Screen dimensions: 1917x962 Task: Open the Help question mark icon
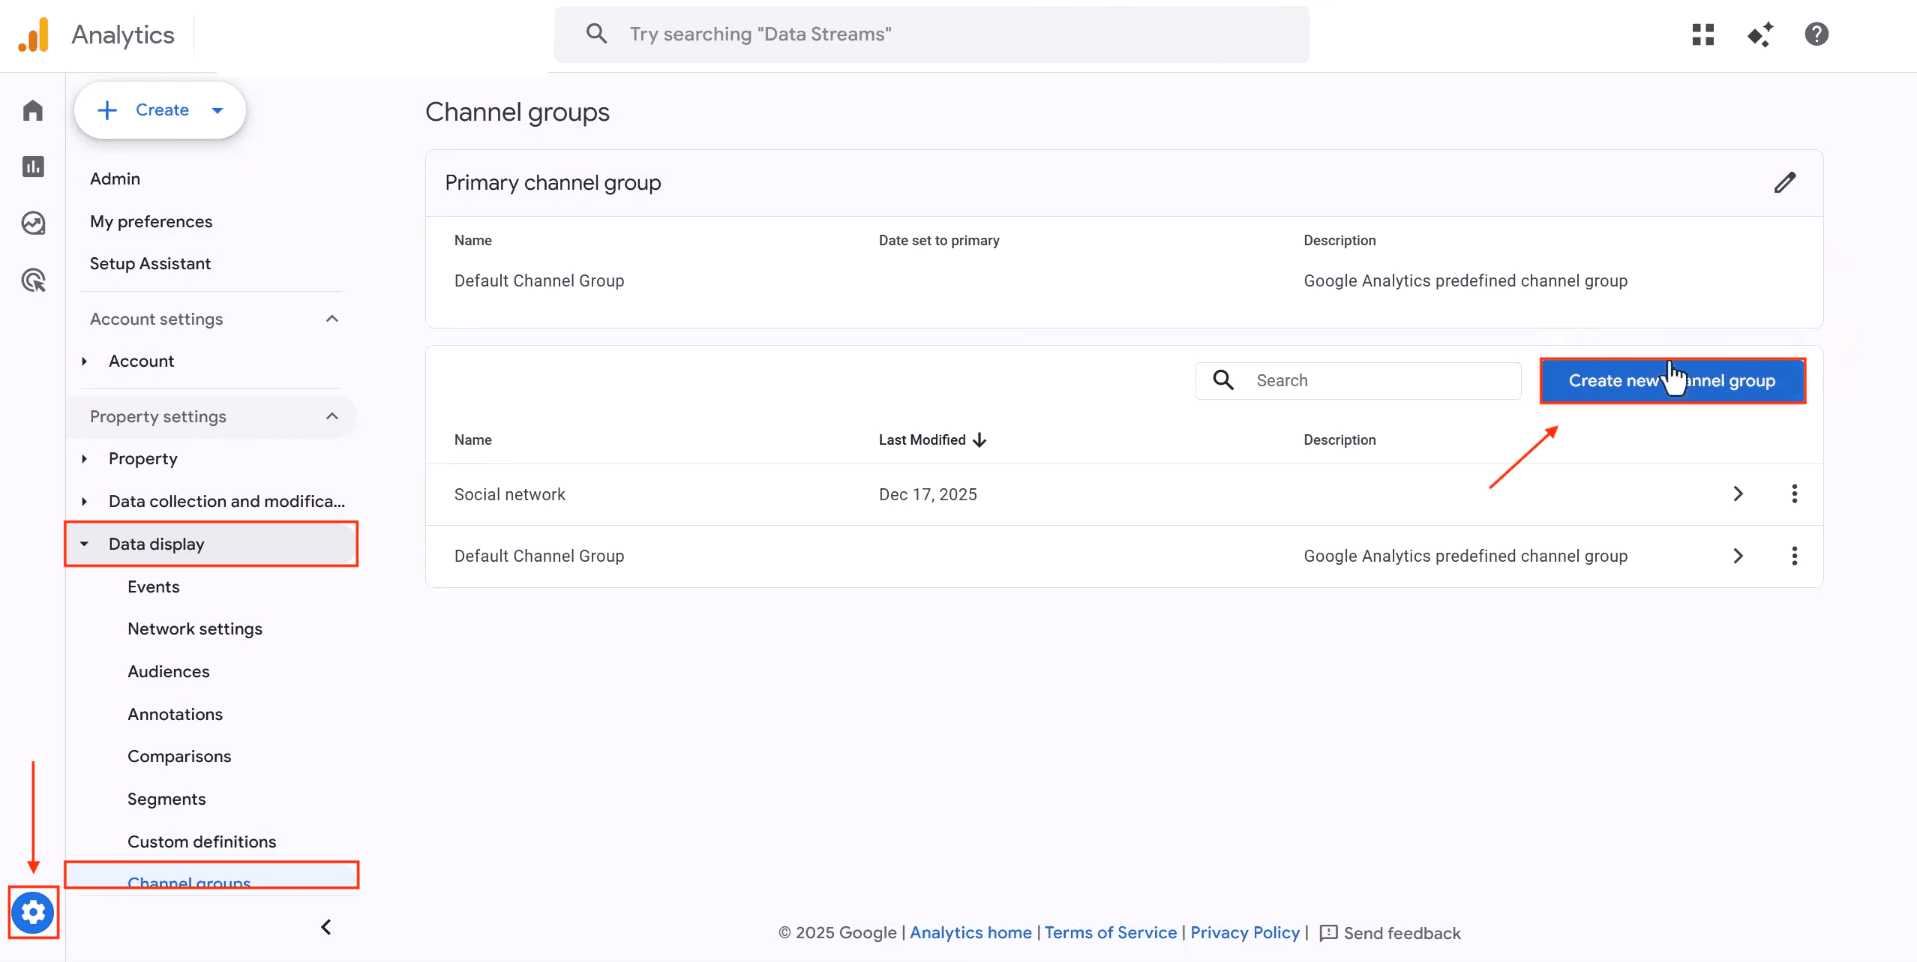1816,34
